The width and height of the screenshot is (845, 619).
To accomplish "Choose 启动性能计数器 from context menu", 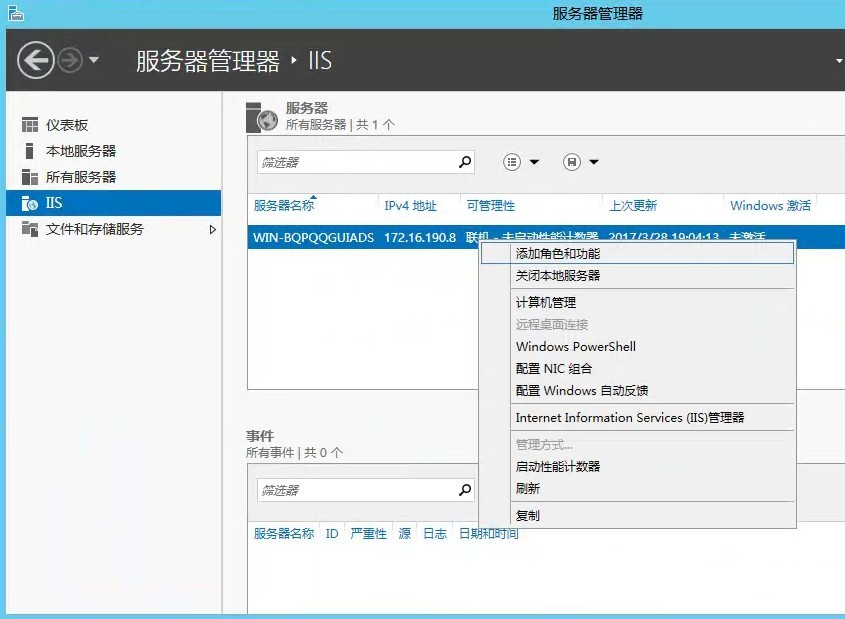I will click(x=638, y=467).
